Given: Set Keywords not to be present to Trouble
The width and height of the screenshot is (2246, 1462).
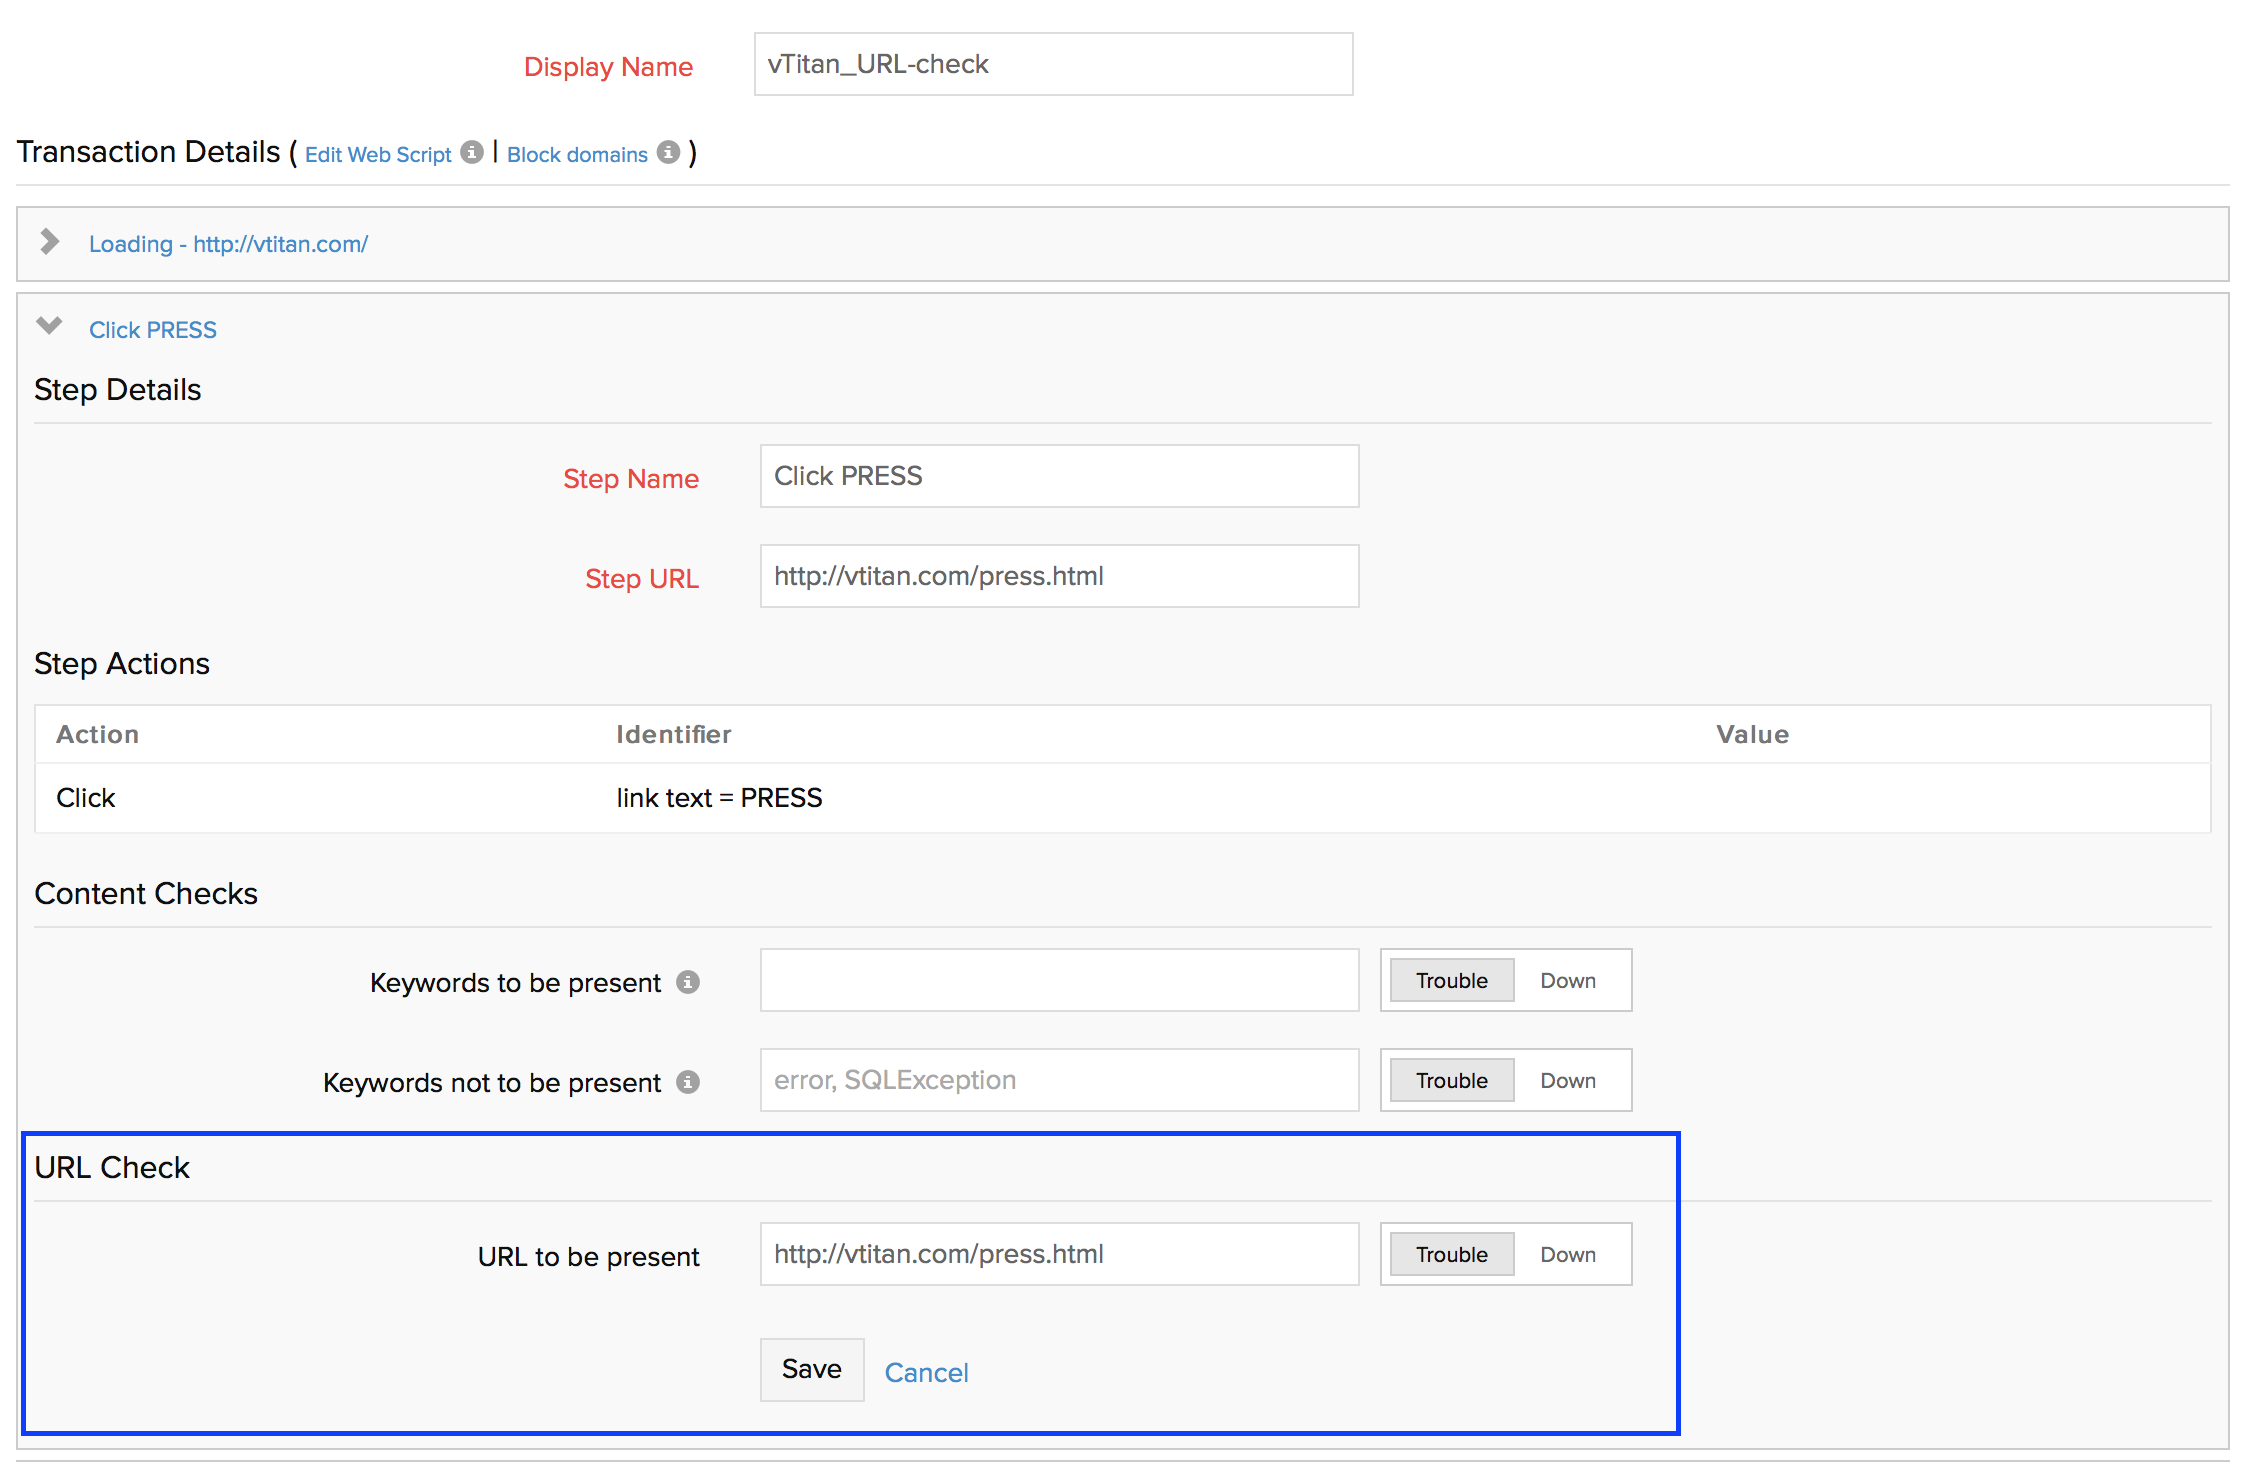Looking at the screenshot, I should pos(1451,1081).
